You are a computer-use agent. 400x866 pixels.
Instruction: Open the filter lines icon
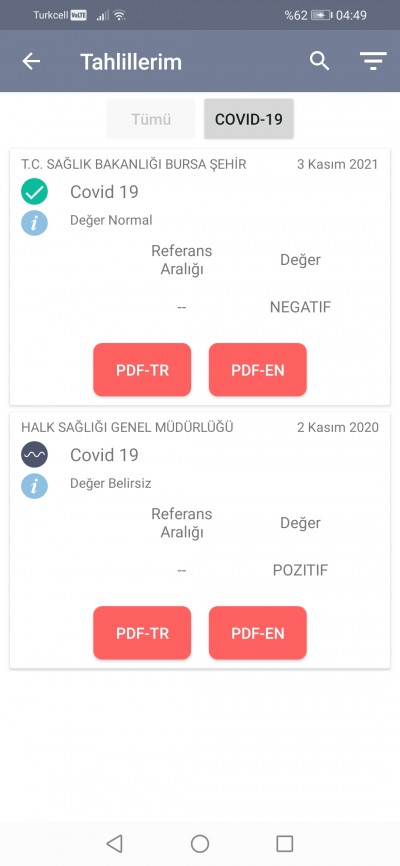pos(373,61)
